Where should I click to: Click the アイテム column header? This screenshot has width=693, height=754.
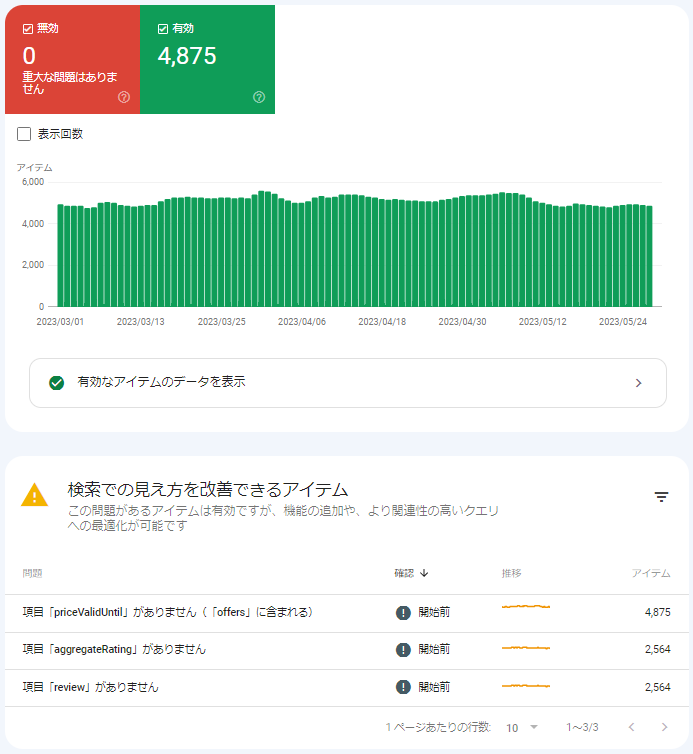click(650, 573)
